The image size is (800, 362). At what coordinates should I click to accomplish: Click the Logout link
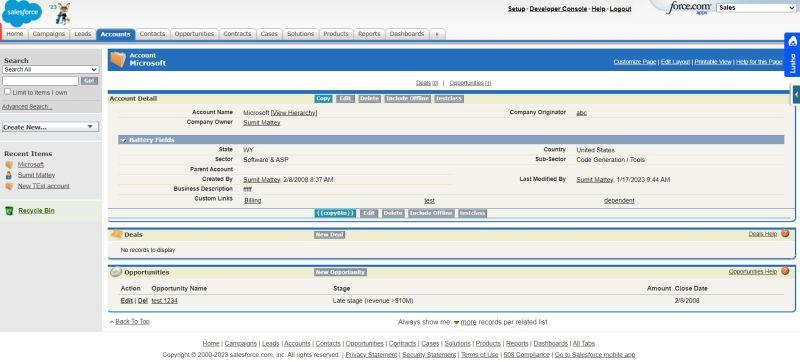pyautogui.click(x=620, y=9)
